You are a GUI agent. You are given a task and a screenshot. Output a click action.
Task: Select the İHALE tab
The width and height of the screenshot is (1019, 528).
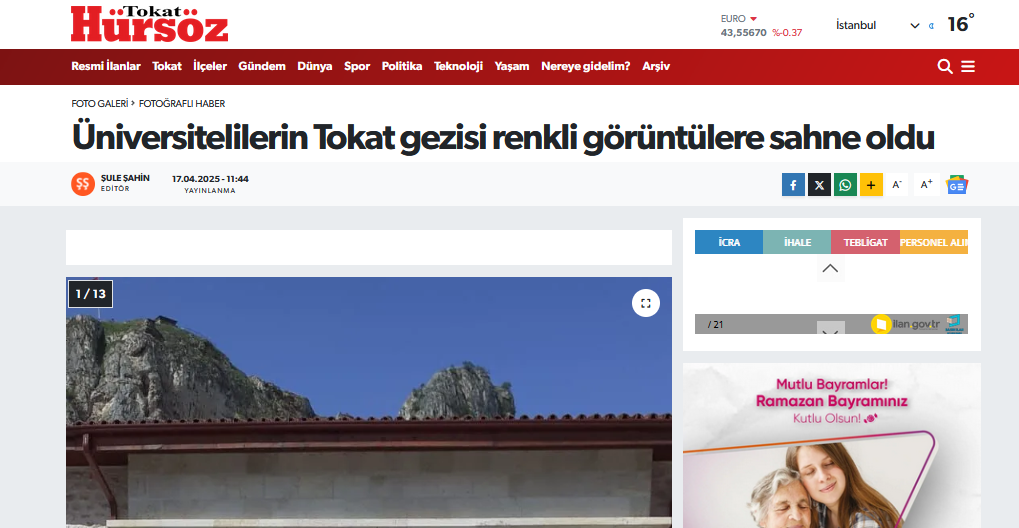click(797, 242)
